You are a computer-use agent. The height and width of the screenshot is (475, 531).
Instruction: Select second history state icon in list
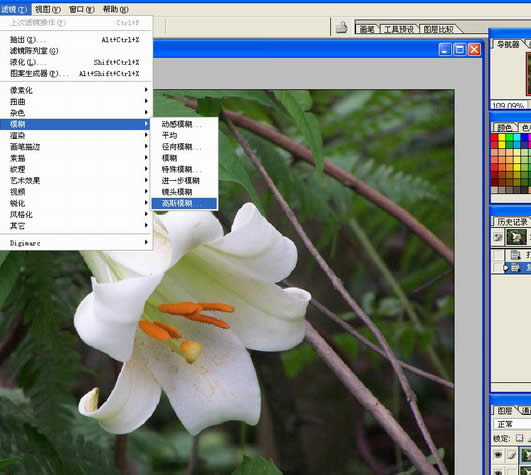click(515, 267)
